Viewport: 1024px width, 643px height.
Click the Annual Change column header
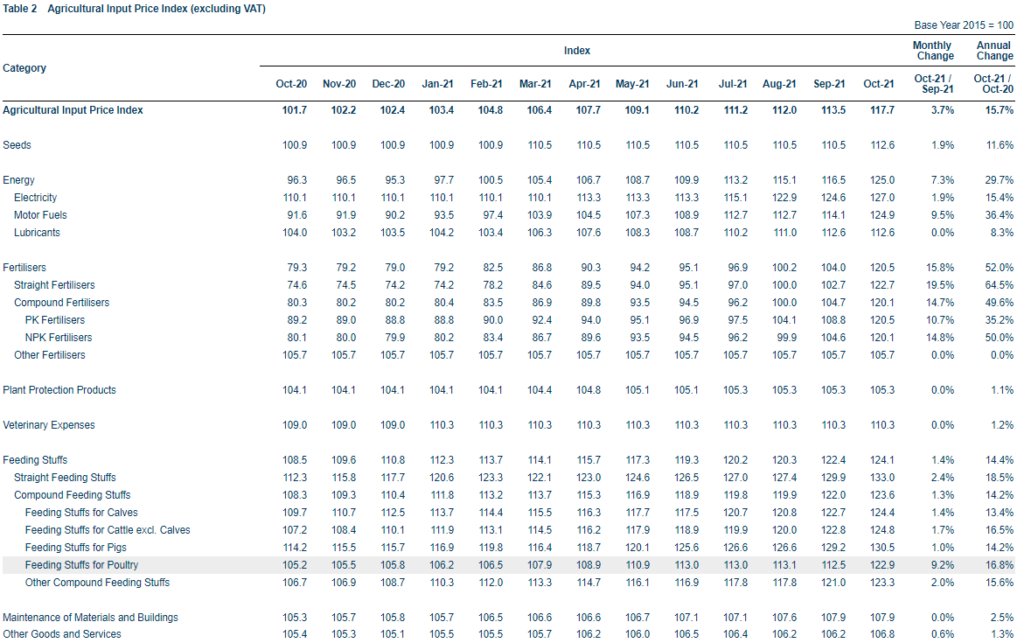[993, 51]
